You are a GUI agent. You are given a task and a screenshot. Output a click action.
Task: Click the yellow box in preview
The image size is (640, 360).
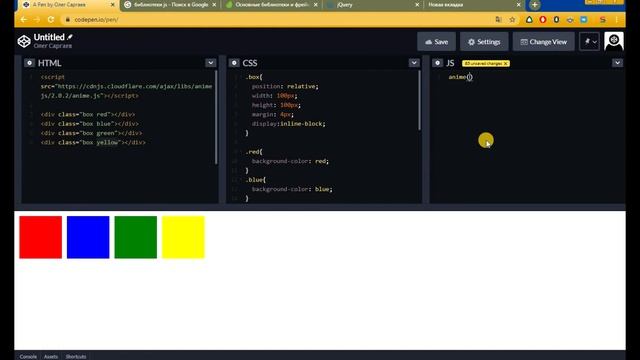pos(183,237)
